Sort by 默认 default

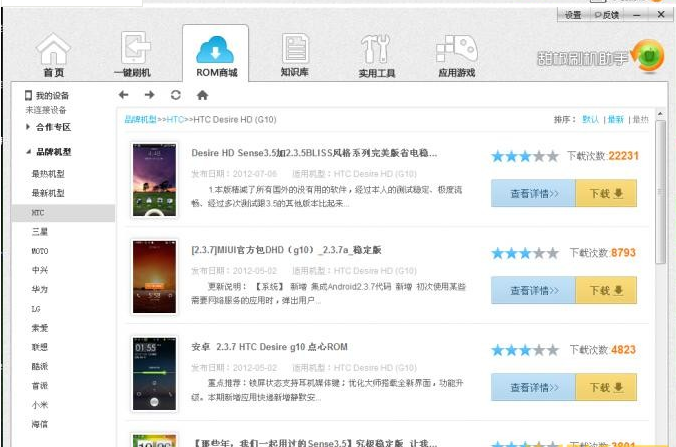[x=590, y=119]
